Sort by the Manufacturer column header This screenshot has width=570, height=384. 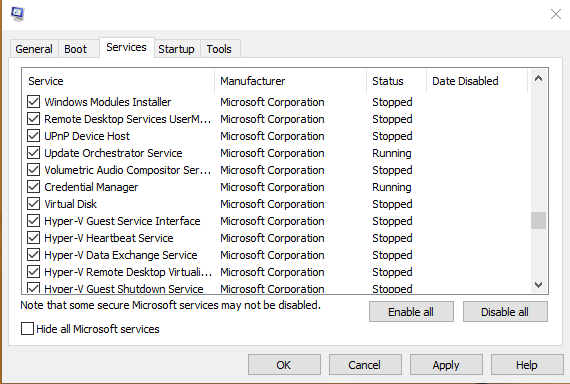point(290,81)
